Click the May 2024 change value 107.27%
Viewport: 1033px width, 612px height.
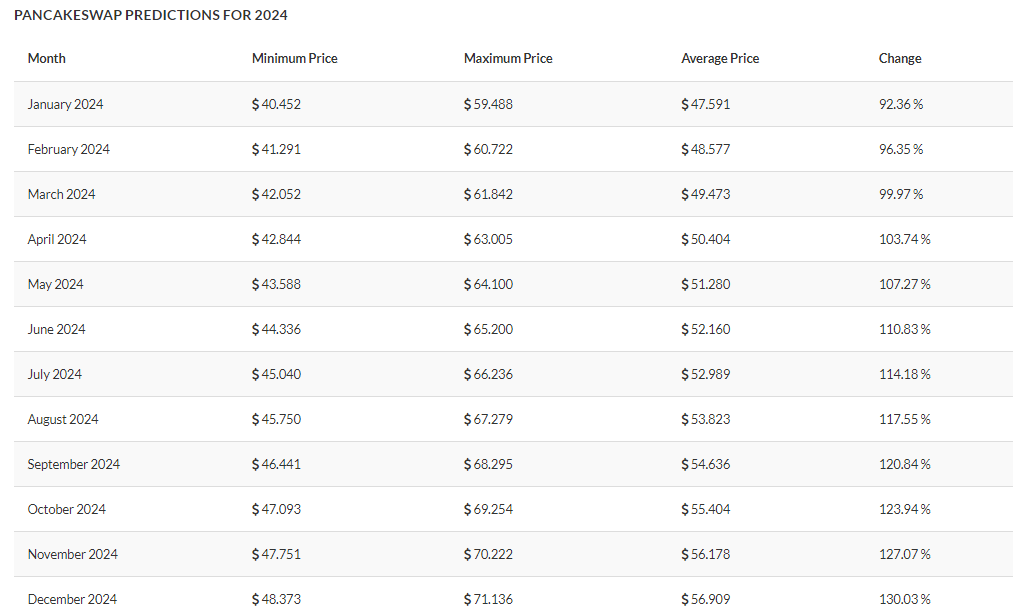pos(904,284)
